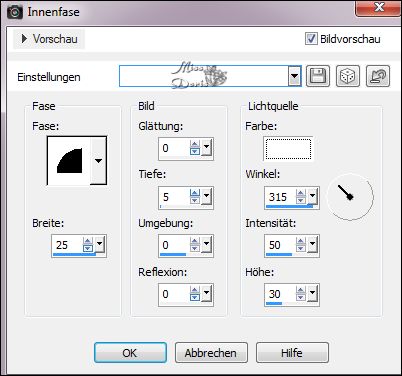The image size is (402, 376).
Task: Click the Hilfe button
Action: coord(292,353)
